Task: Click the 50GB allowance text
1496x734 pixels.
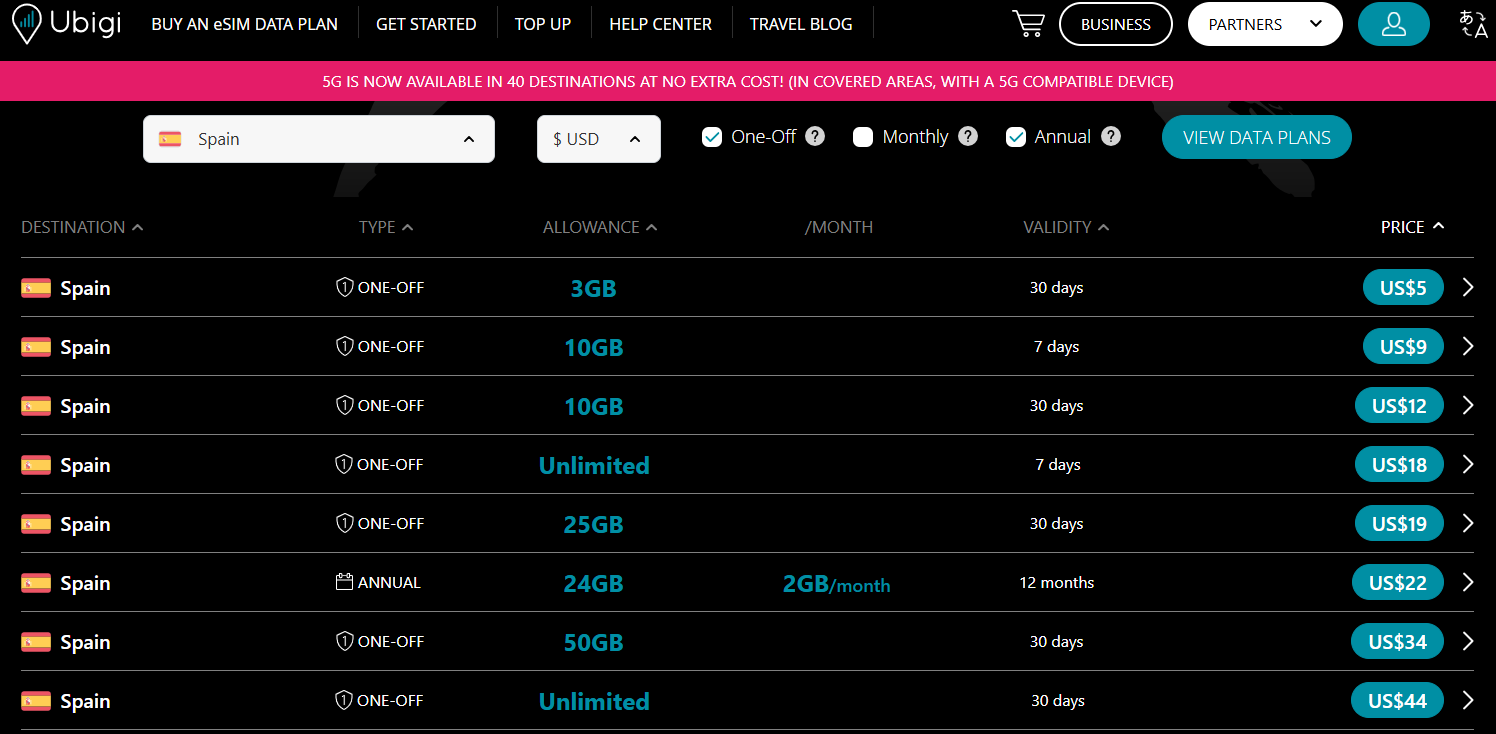Action: [x=593, y=643]
